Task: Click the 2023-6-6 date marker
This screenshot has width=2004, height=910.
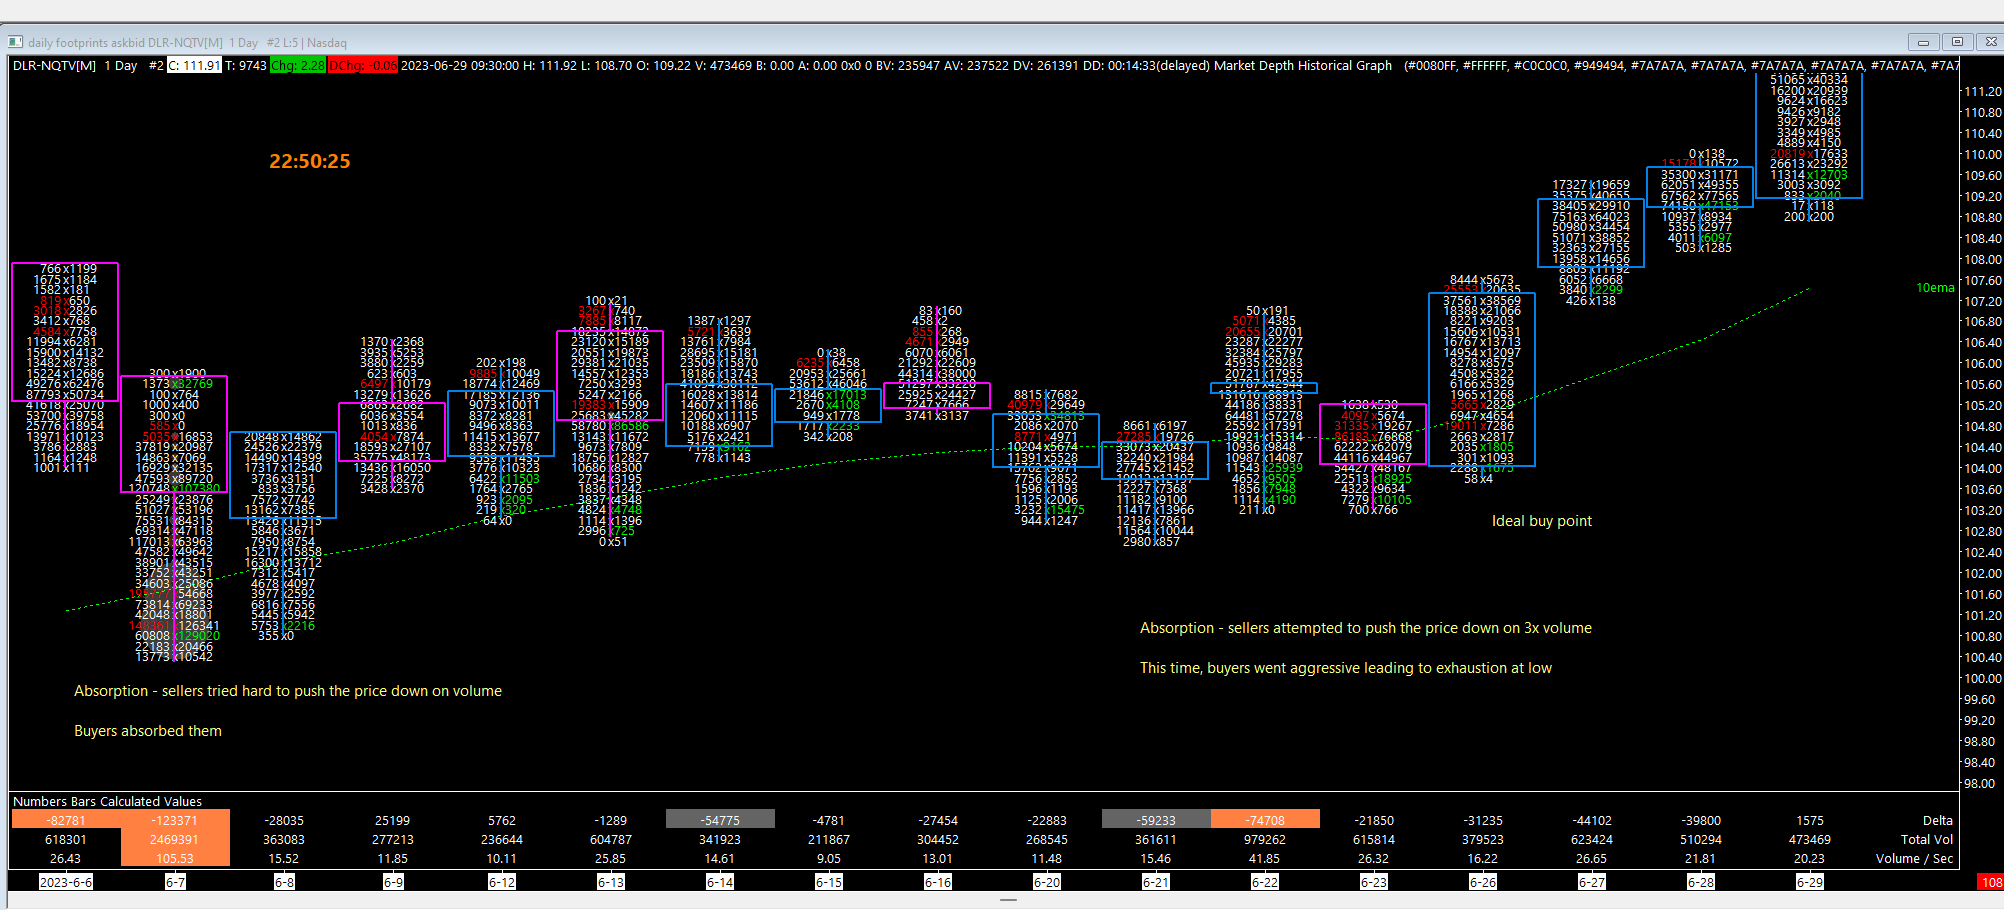Action: (66, 882)
